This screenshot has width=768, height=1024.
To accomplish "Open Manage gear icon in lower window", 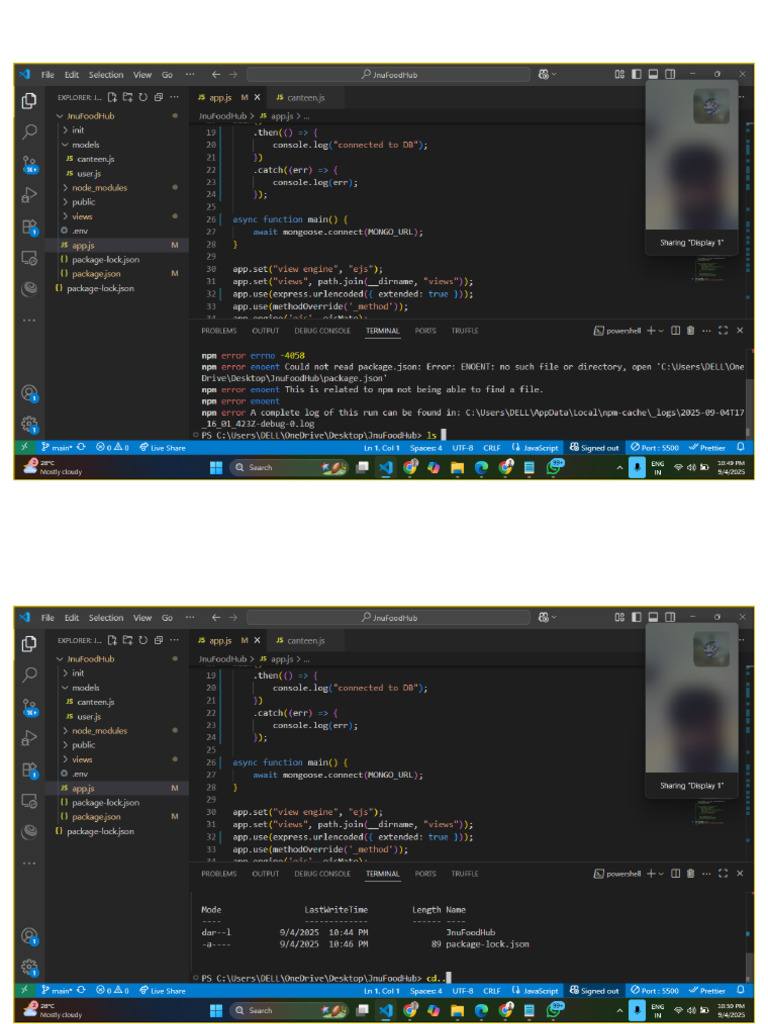I will coord(29,967).
